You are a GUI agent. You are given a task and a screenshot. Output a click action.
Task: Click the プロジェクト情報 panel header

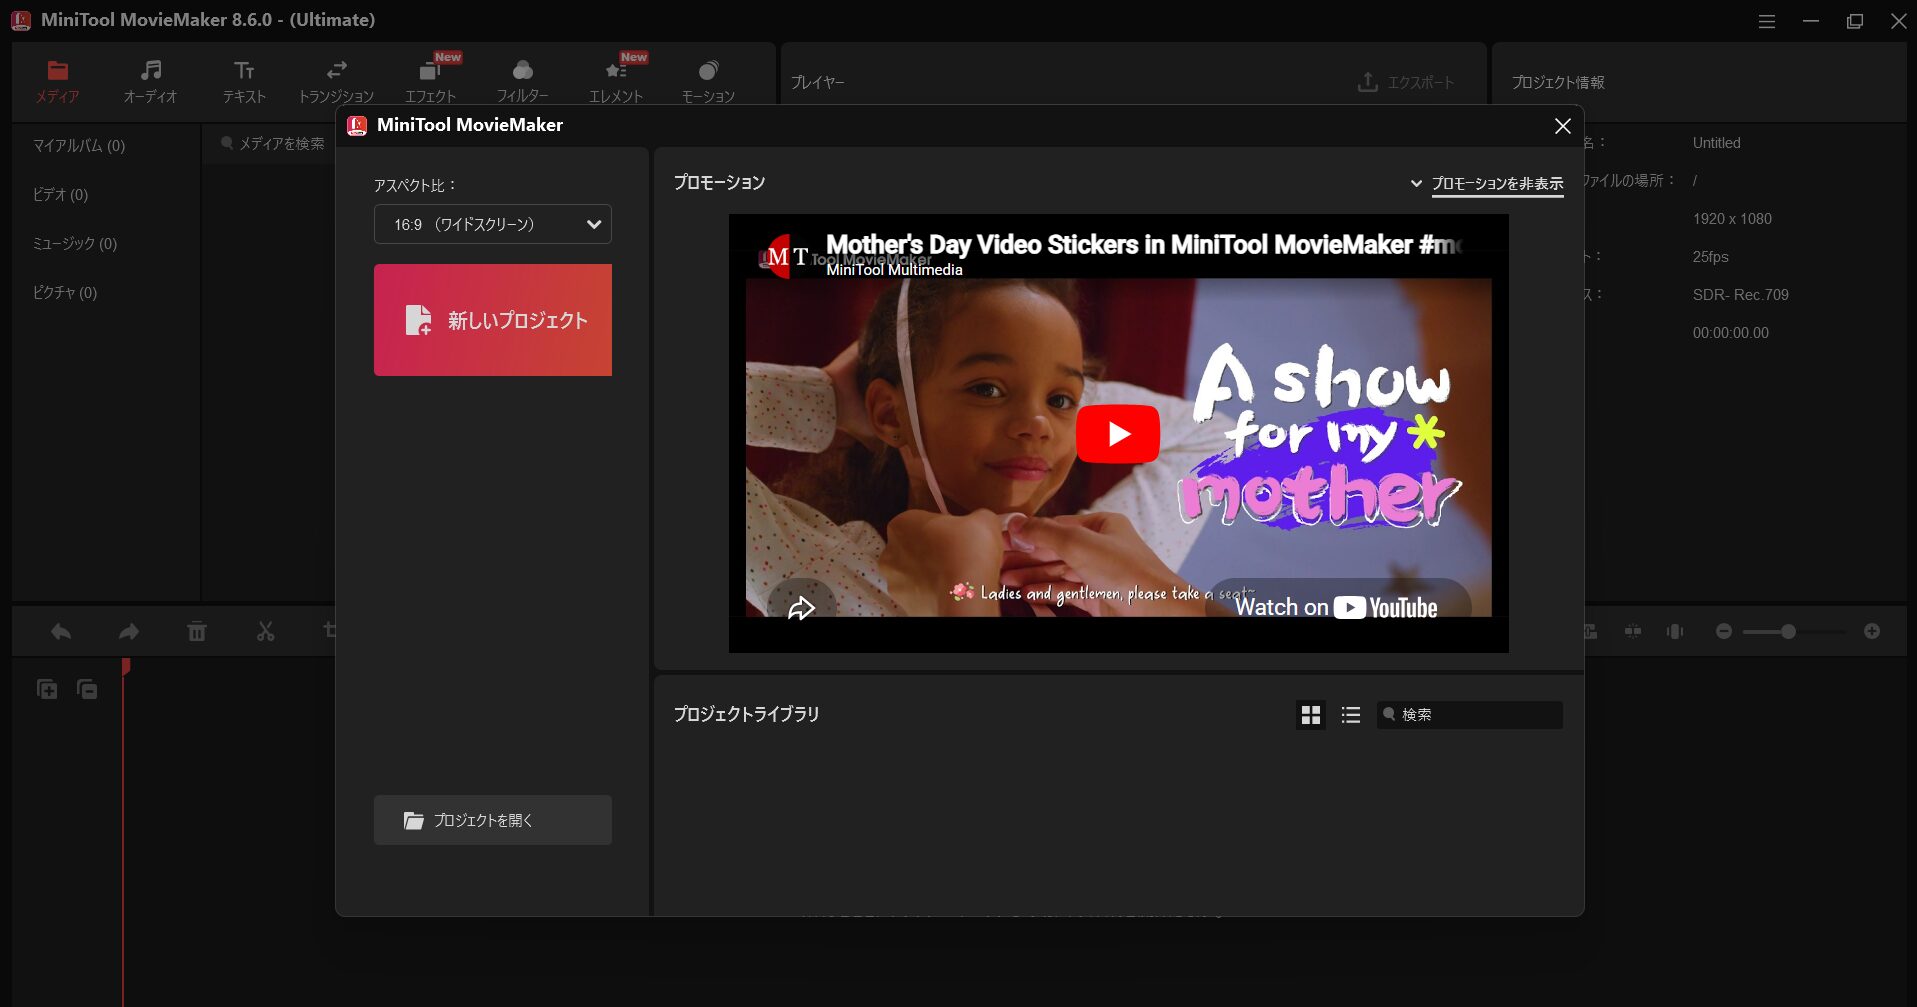click(x=1558, y=82)
